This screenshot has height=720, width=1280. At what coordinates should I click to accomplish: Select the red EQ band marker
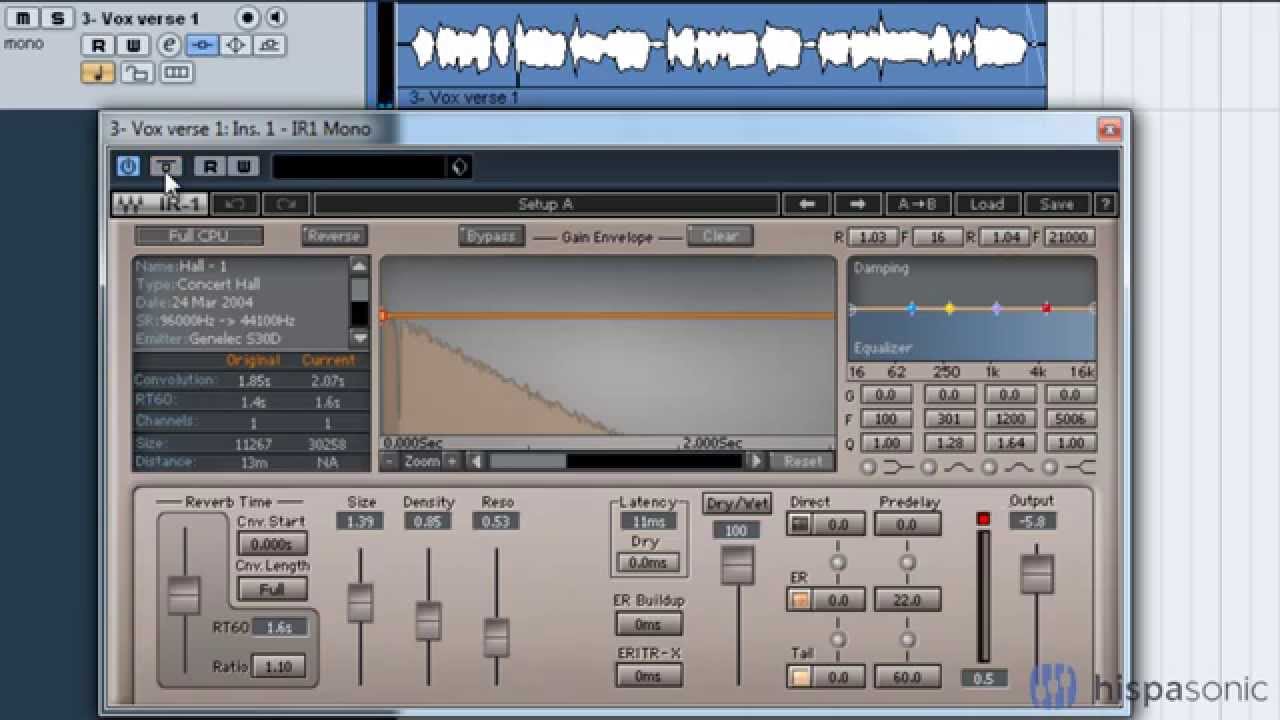(x=1046, y=309)
